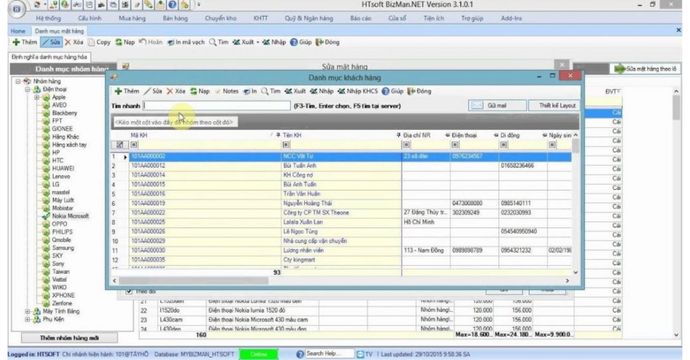Open Xuất dropdown arrow in main toolbar
Image resolution: width=690 pixels, height=360 pixels.
[258, 42]
